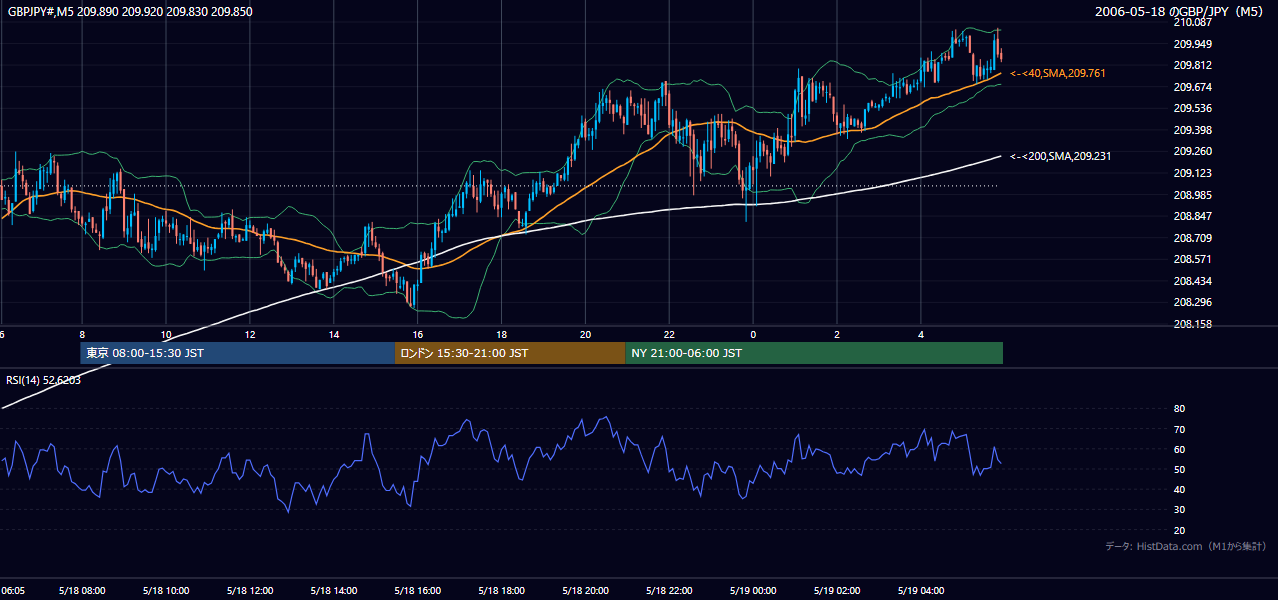
Task: Click hour label 20 under price chart
Action: [586, 335]
